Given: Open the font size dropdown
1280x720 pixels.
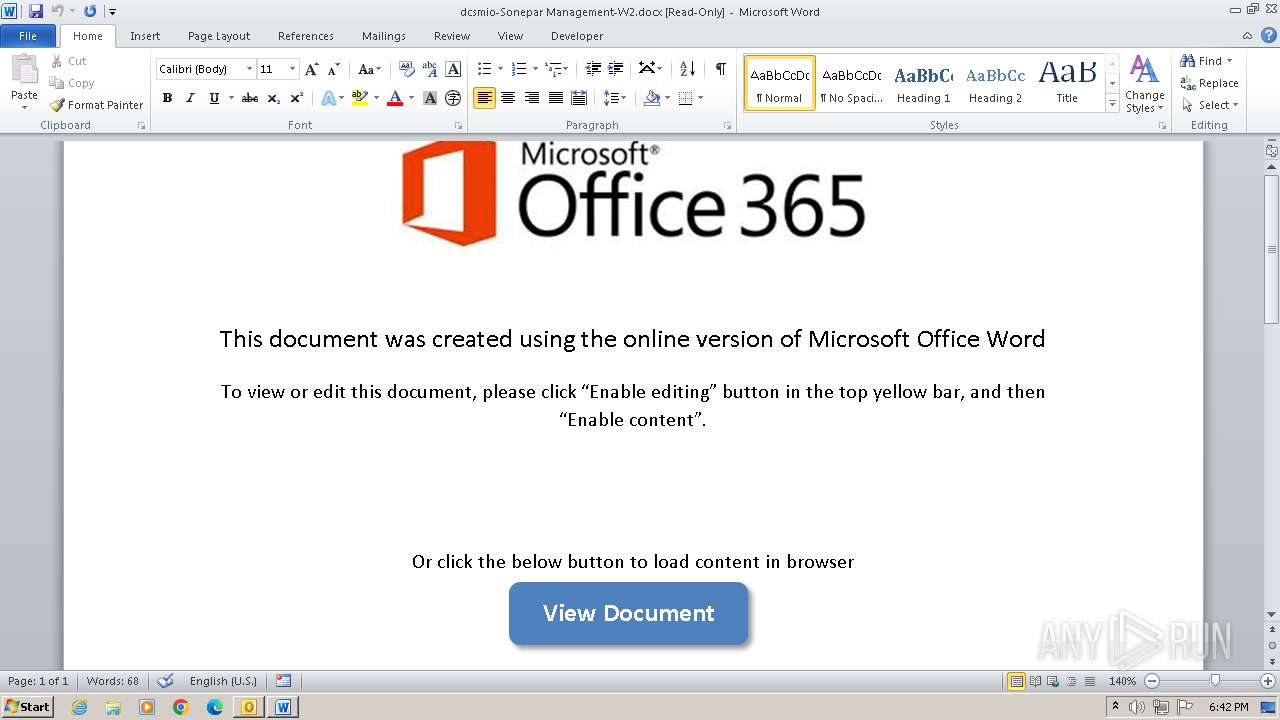Looking at the screenshot, I should tap(292, 69).
